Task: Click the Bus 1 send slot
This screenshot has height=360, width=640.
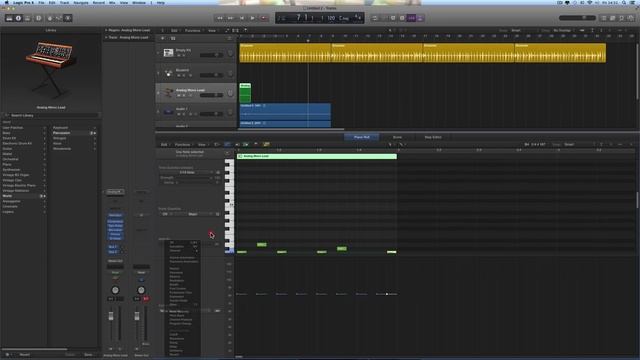Action: 113,247
